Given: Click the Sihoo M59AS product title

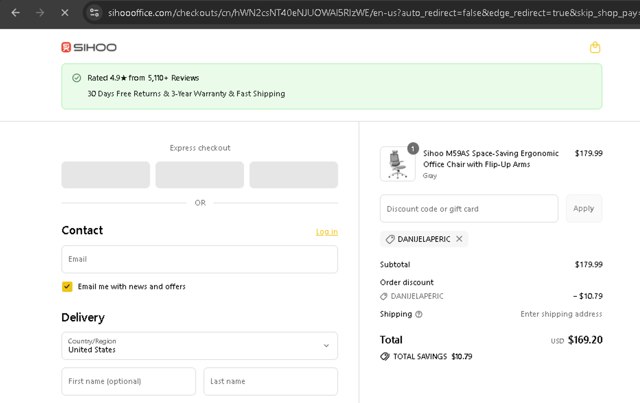Looking at the screenshot, I should (x=491, y=159).
